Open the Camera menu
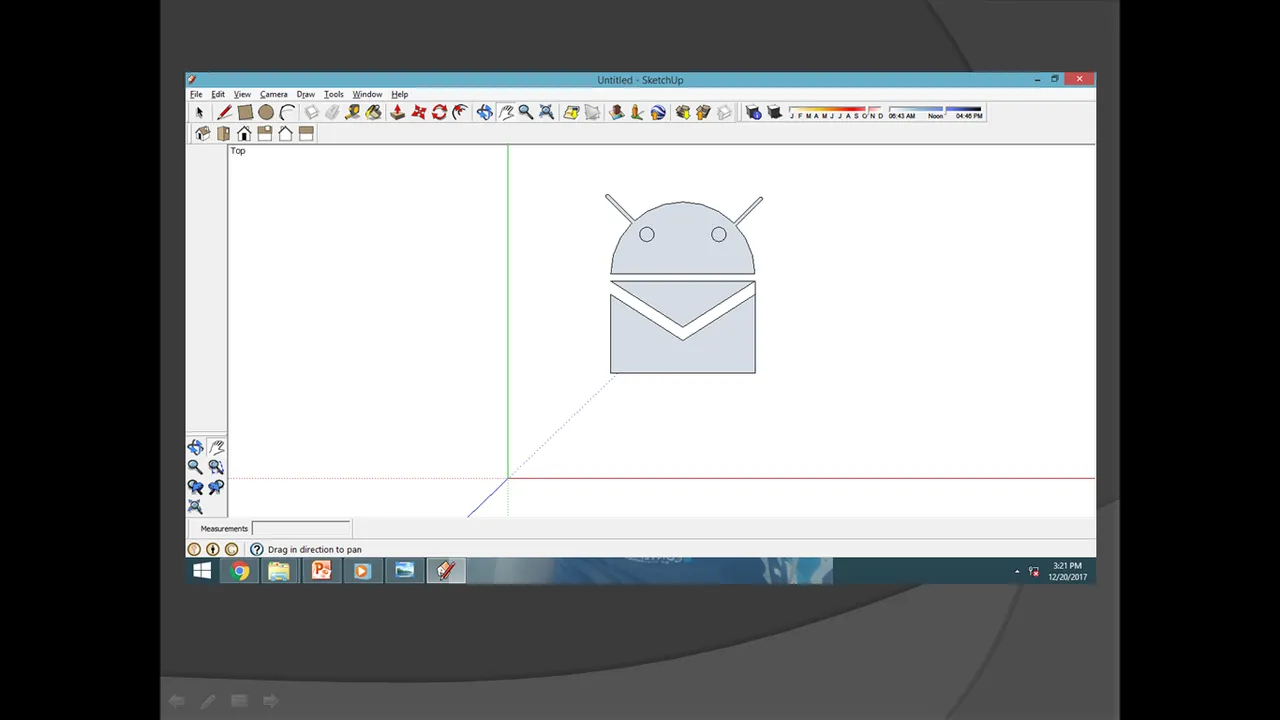The width and height of the screenshot is (1280, 720). pyautogui.click(x=274, y=94)
